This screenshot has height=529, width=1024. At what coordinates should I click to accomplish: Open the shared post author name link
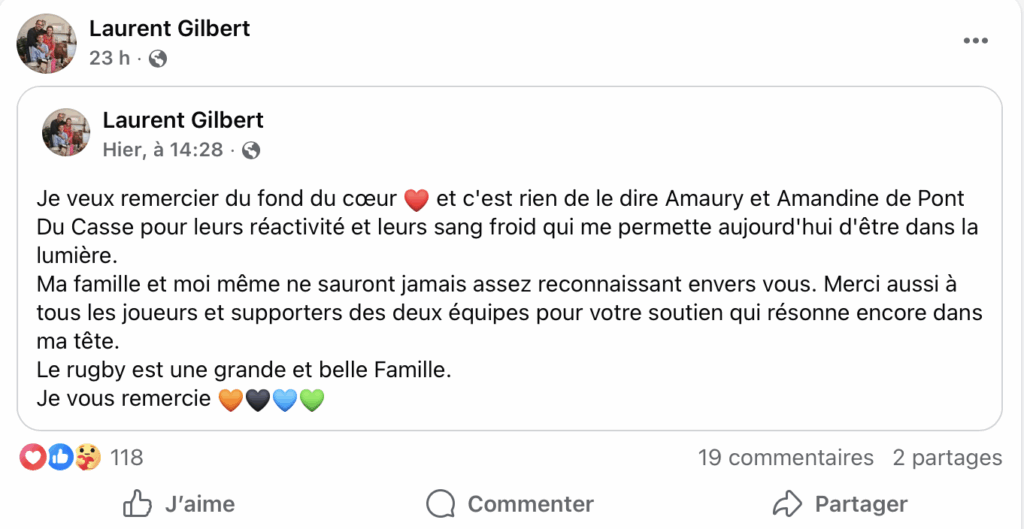(183, 120)
